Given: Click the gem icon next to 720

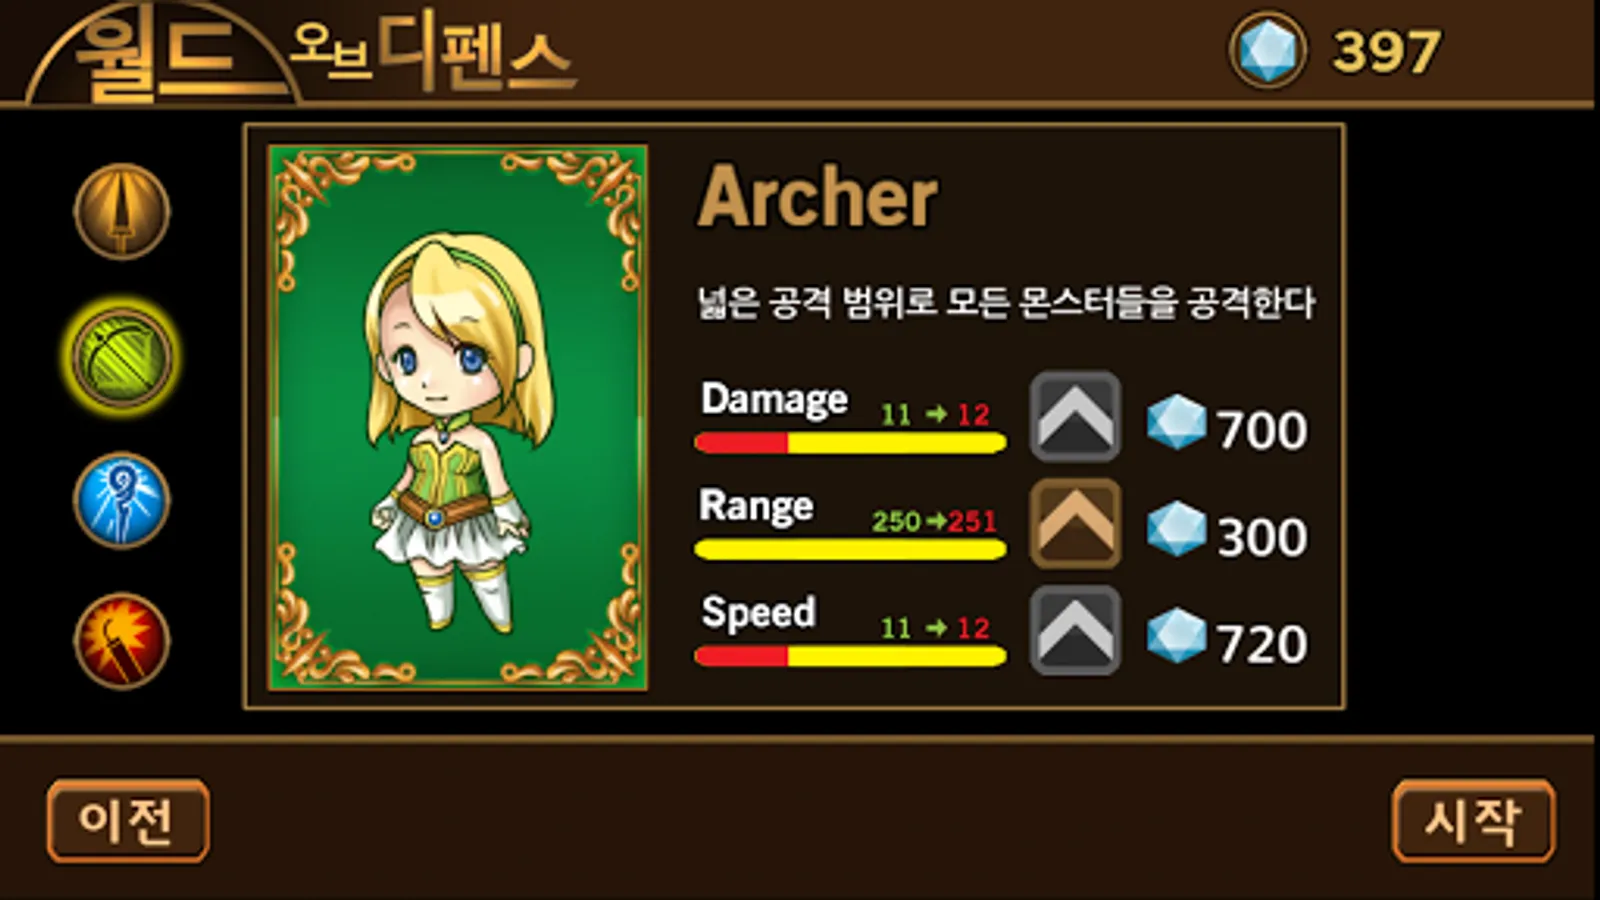Looking at the screenshot, I should (x=1176, y=635).
